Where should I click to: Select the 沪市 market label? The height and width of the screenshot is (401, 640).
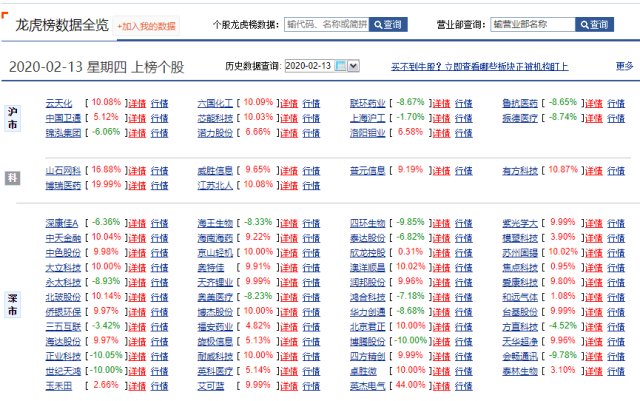[x=12, y=118]
